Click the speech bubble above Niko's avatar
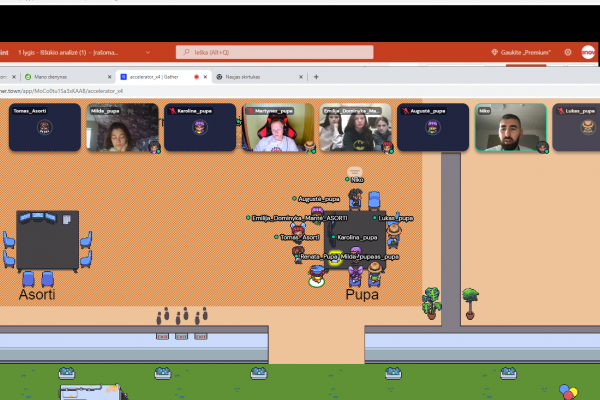The image size is (600, 400). [x=354, y=171]
